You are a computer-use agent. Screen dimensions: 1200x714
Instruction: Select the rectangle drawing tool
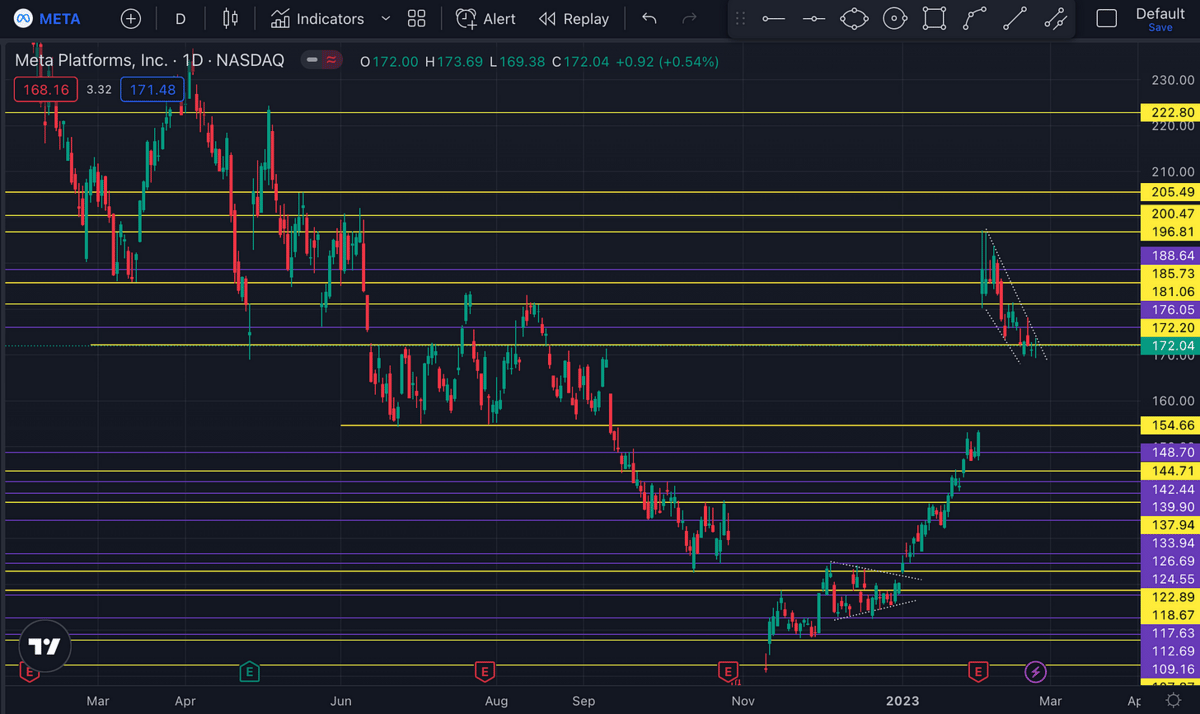pos(934,19)
